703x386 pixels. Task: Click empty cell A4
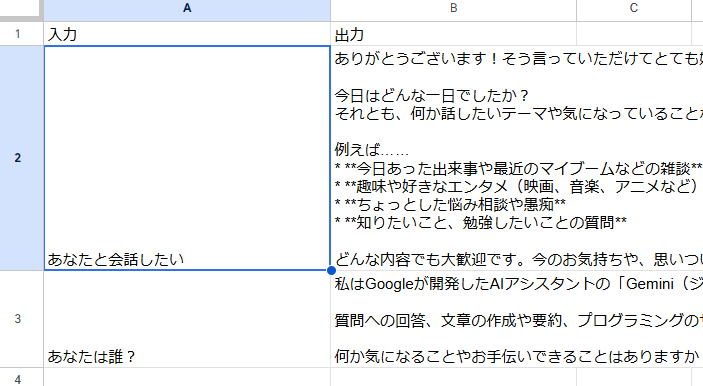(187, 377)
